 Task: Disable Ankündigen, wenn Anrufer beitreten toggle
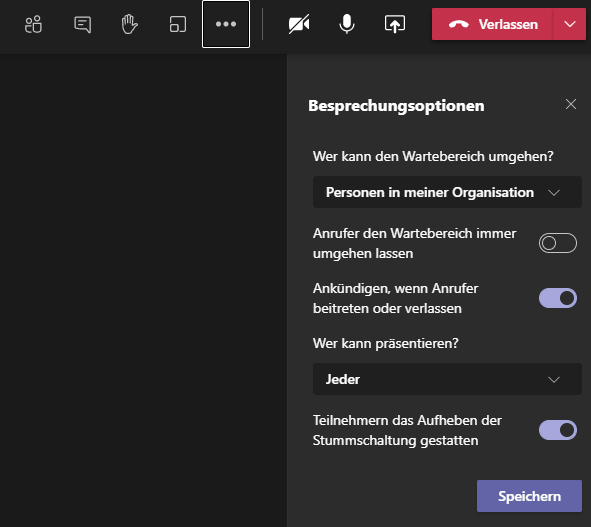[557, 298]
